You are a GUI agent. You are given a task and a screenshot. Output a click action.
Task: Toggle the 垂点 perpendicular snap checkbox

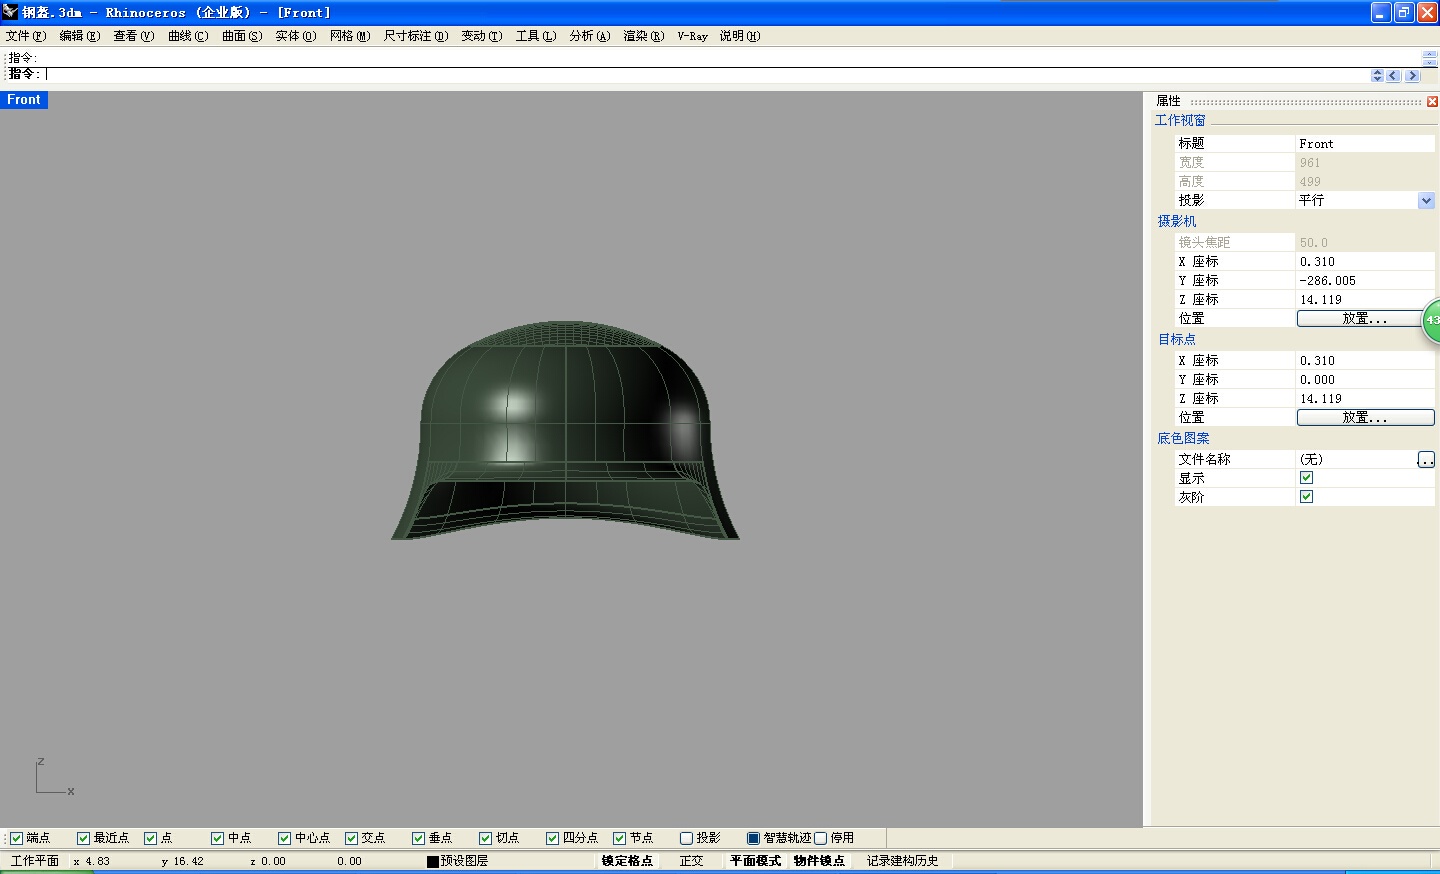coord(418,838)
